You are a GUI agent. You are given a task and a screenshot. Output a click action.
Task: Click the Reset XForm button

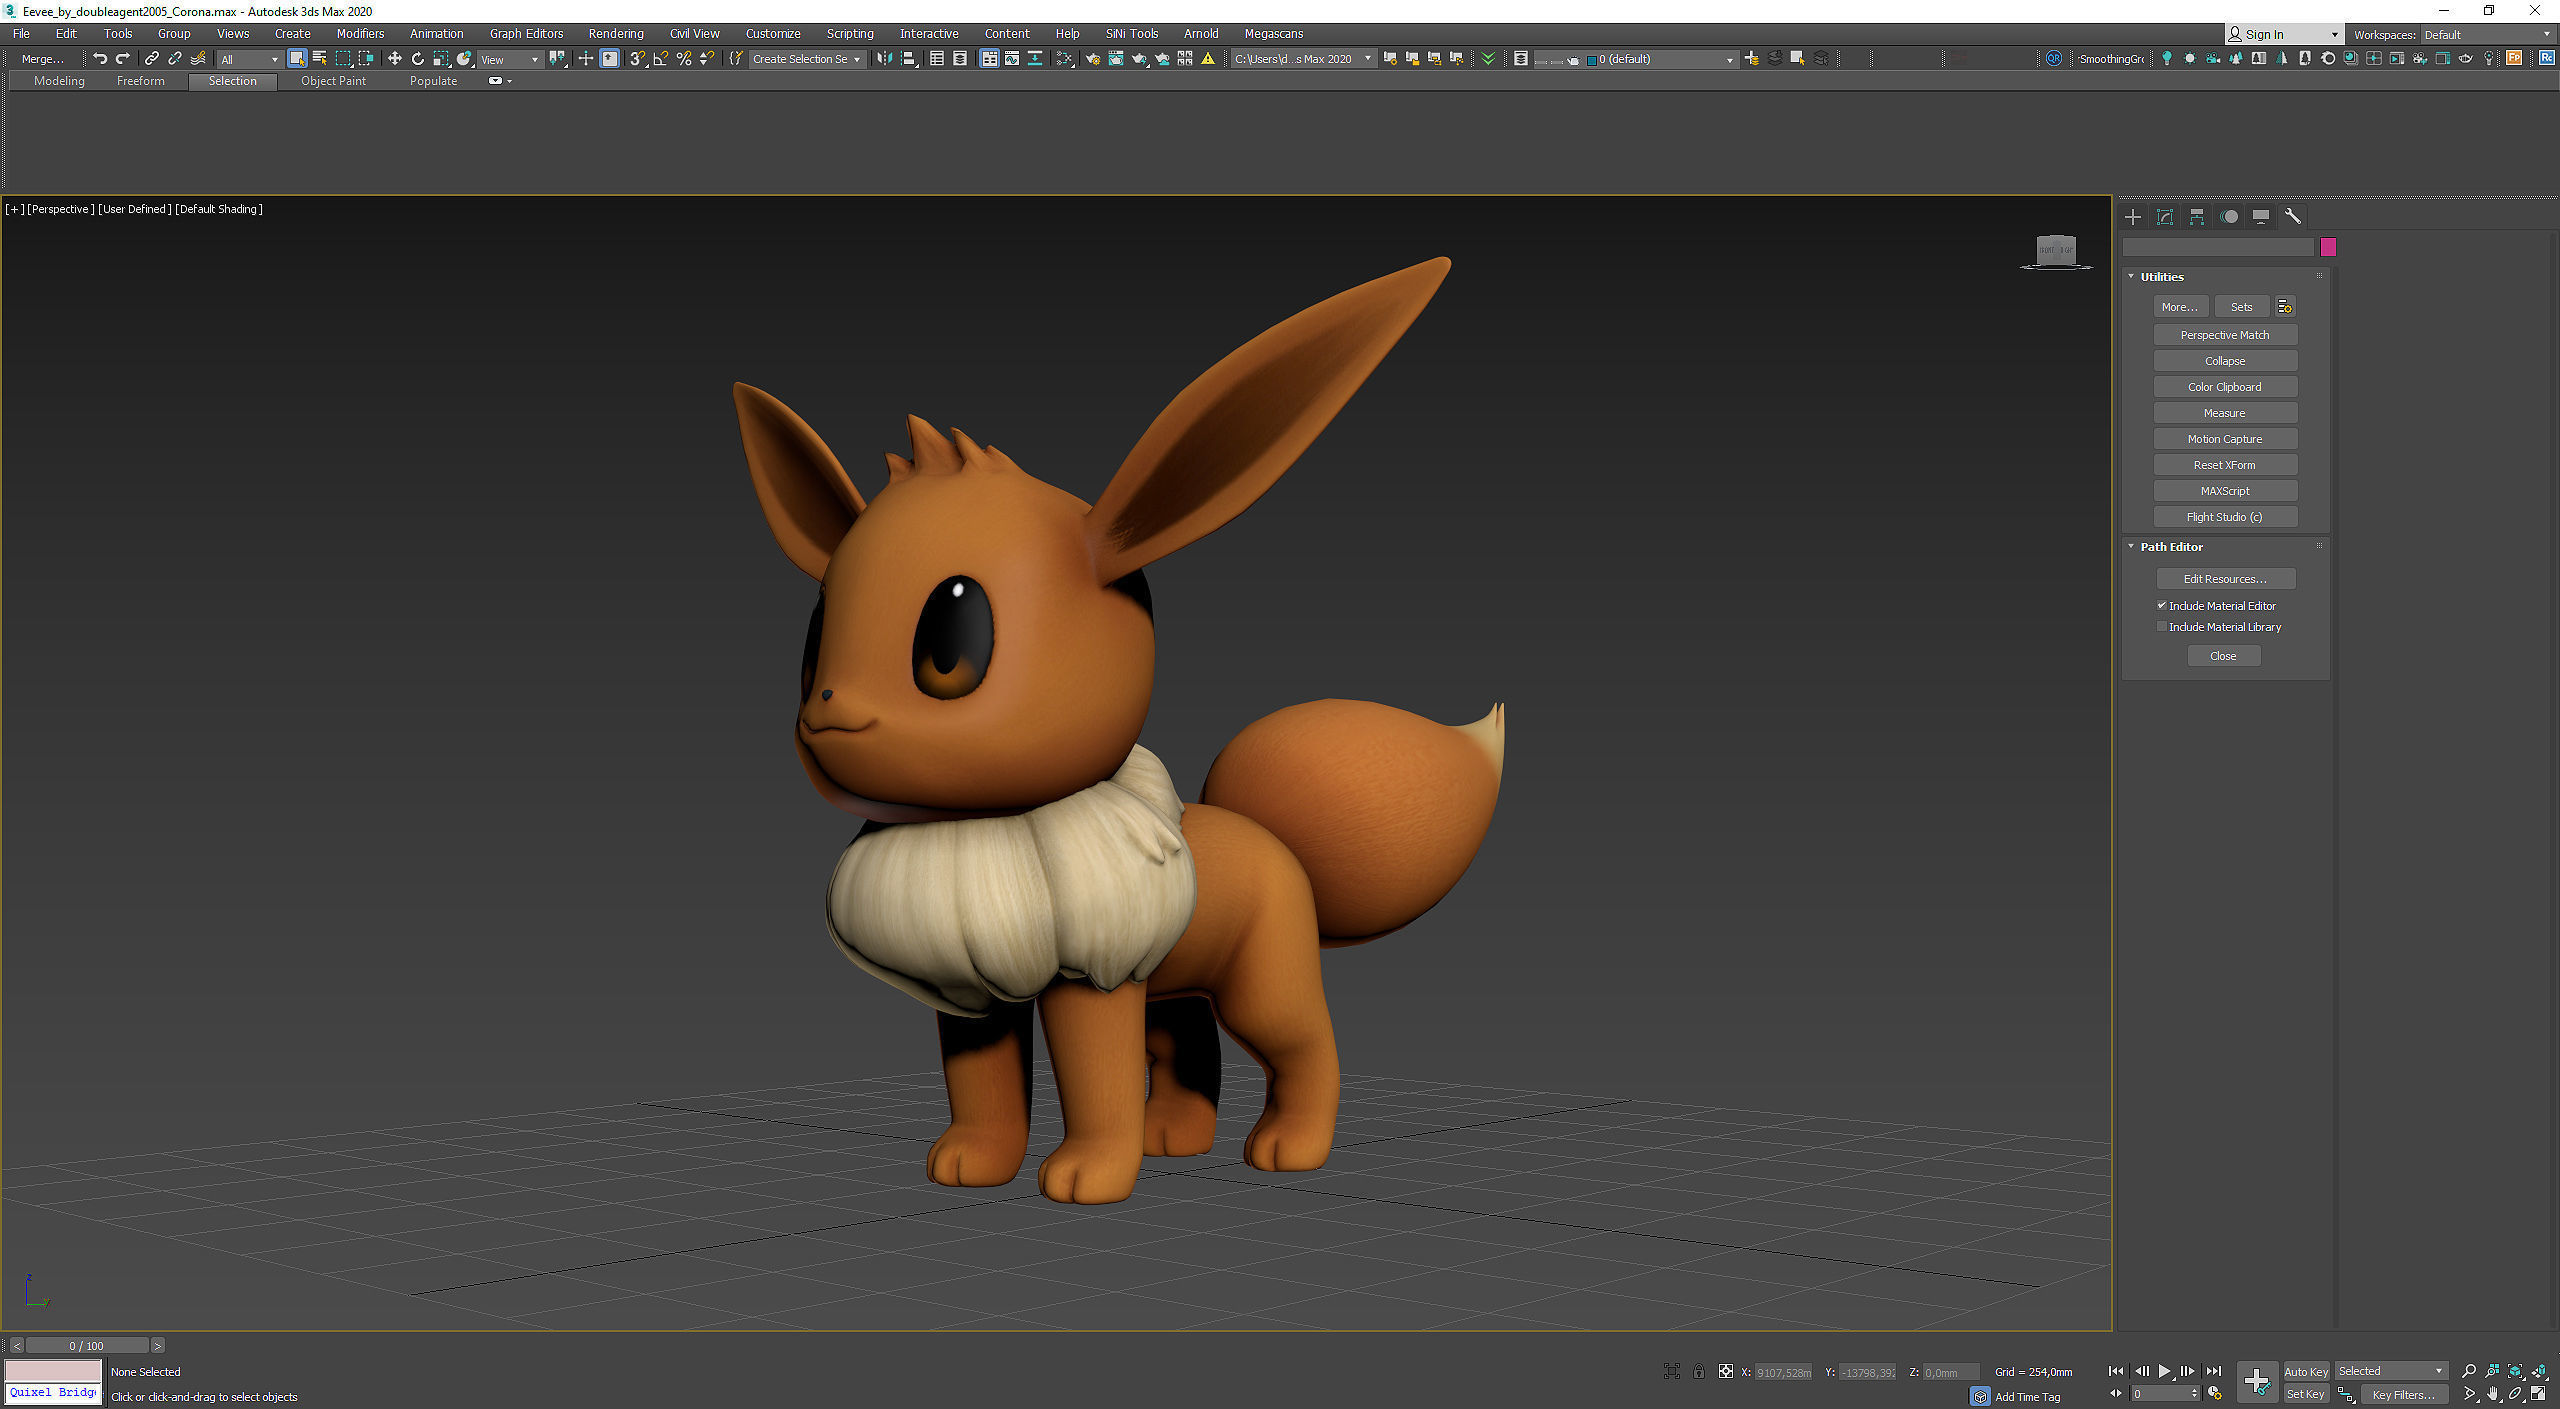[2225, 465]
